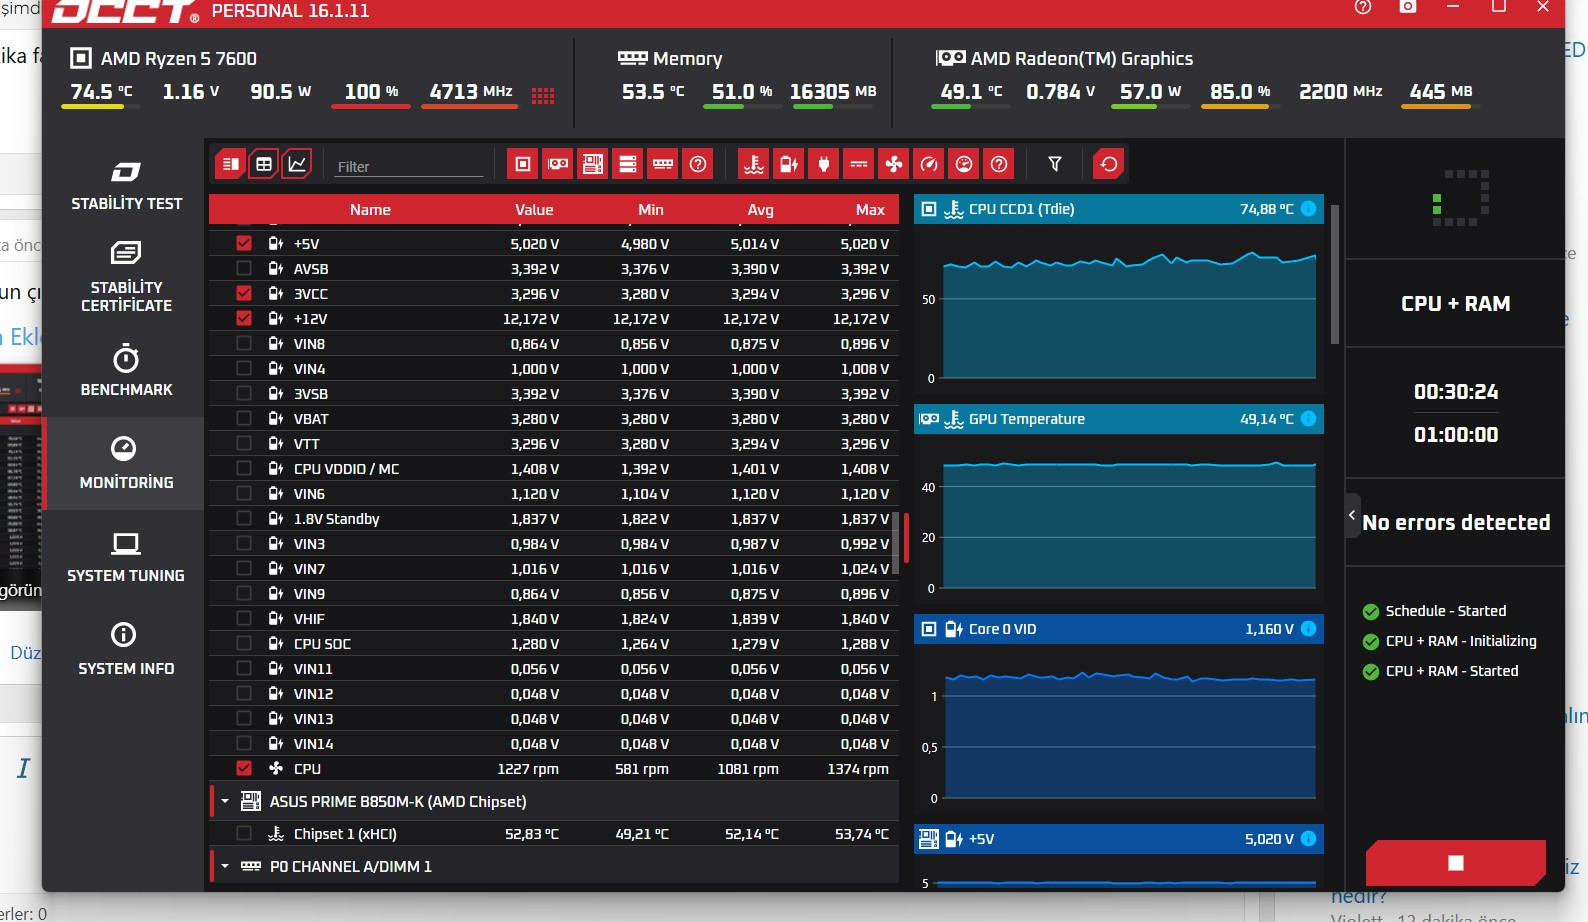Screen dimensions: 1588x922
Task: Click the reset min/max values icon
Action: tap(1109, 164)
